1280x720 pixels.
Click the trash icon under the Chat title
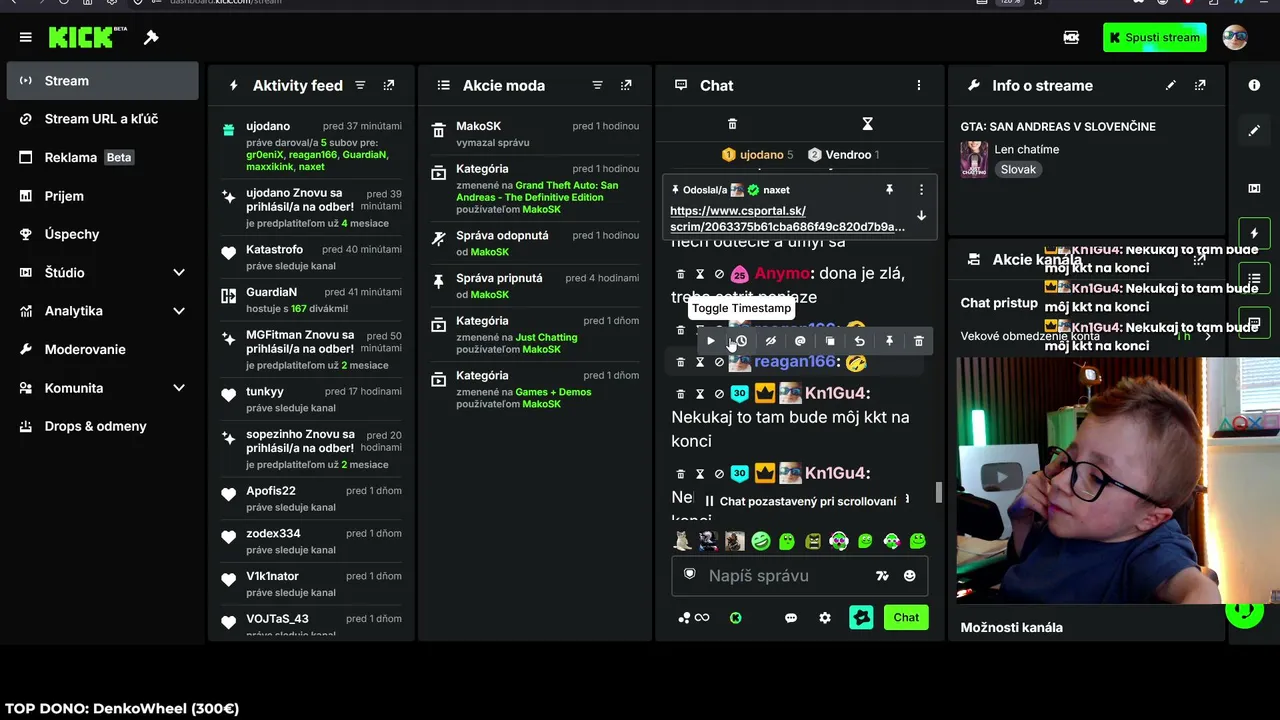pyautogui.click(x=732, y=124)
